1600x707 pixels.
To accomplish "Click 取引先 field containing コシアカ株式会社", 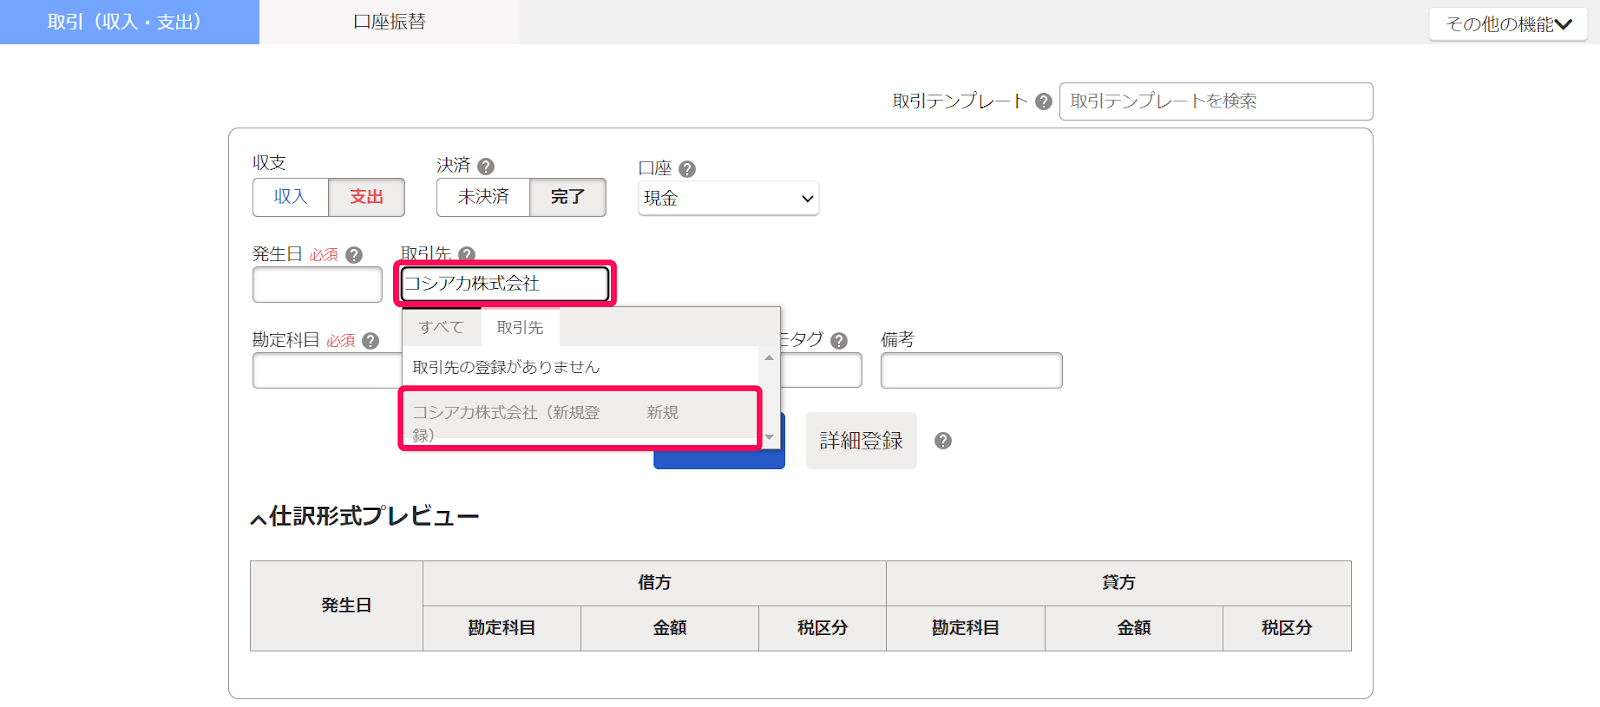I will coord(505,284).
